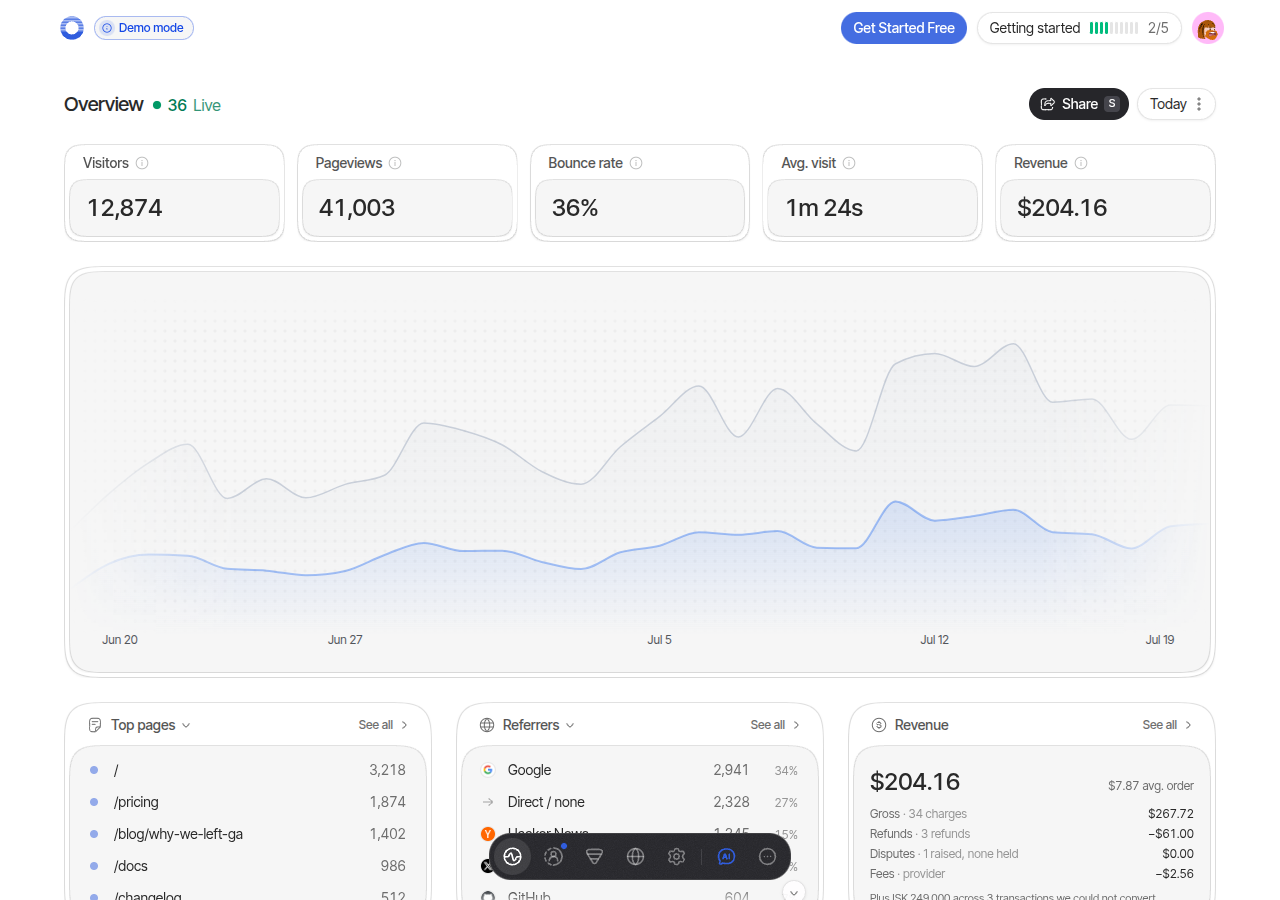The height and width of the screenshot is (900, 1280).
Task: Click info icon next to Pageviews
Action: click(x=395, y=163)
